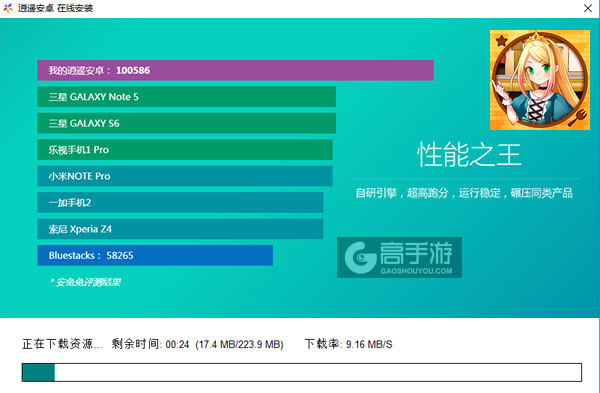
Task: Select the 三星 GALAXY S6 bar
Action: pyautogui.click(x=186, y=123)
